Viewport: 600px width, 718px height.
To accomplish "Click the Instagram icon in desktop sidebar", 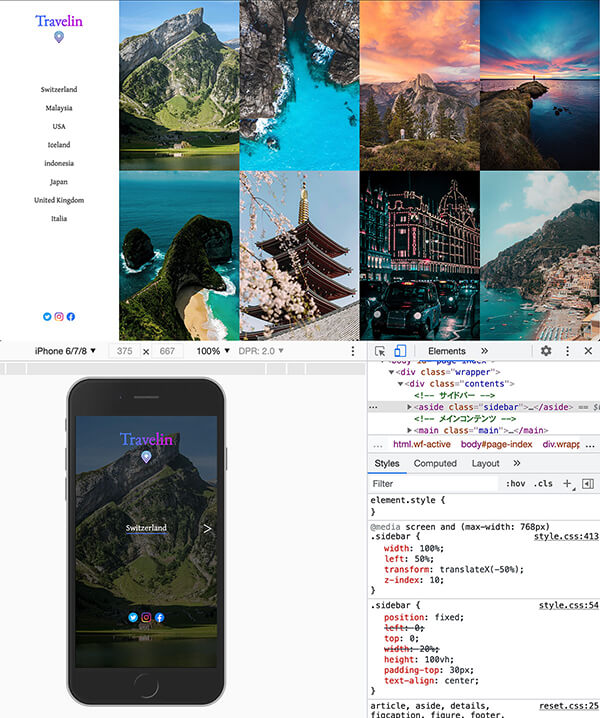I will (59, 316).
